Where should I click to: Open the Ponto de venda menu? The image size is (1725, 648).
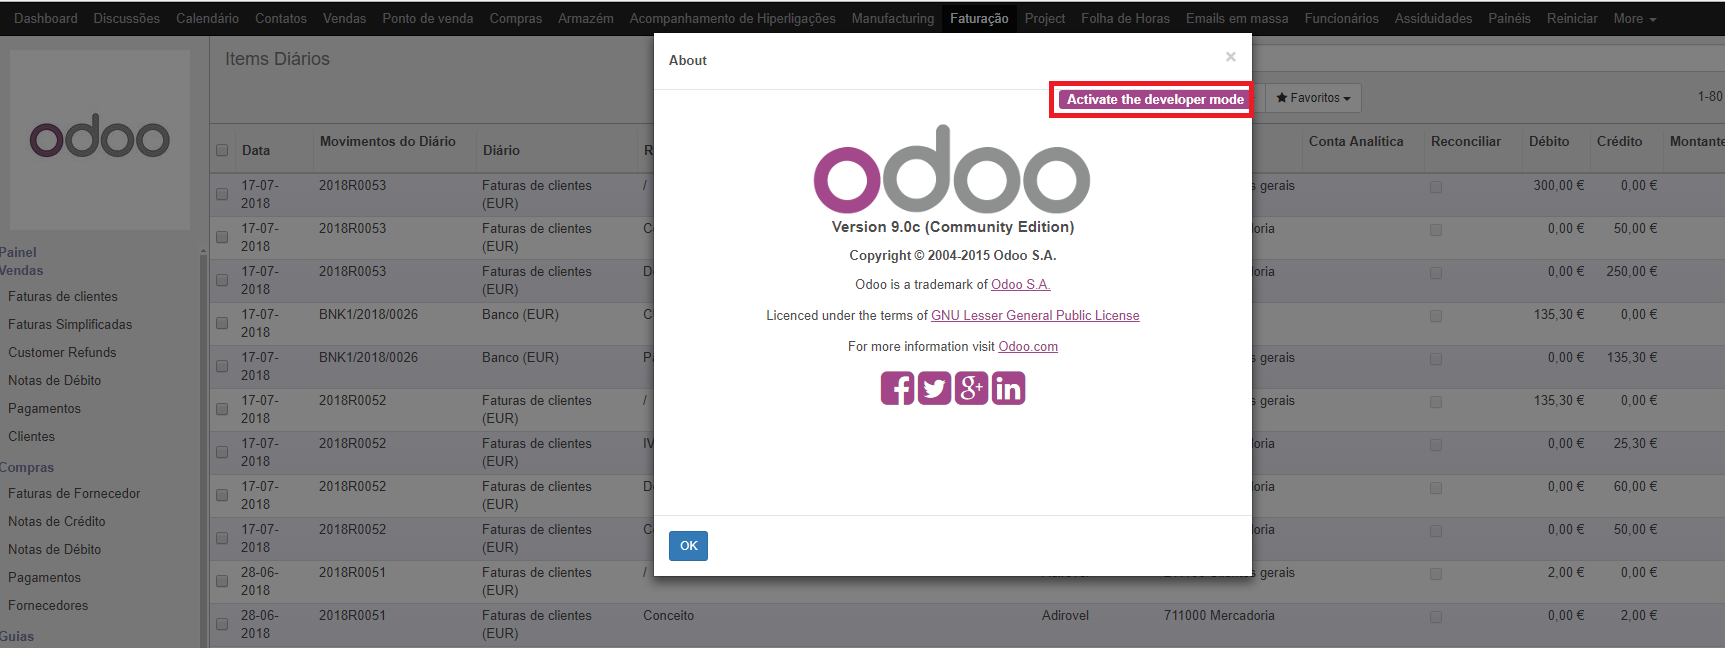(427, 18)
